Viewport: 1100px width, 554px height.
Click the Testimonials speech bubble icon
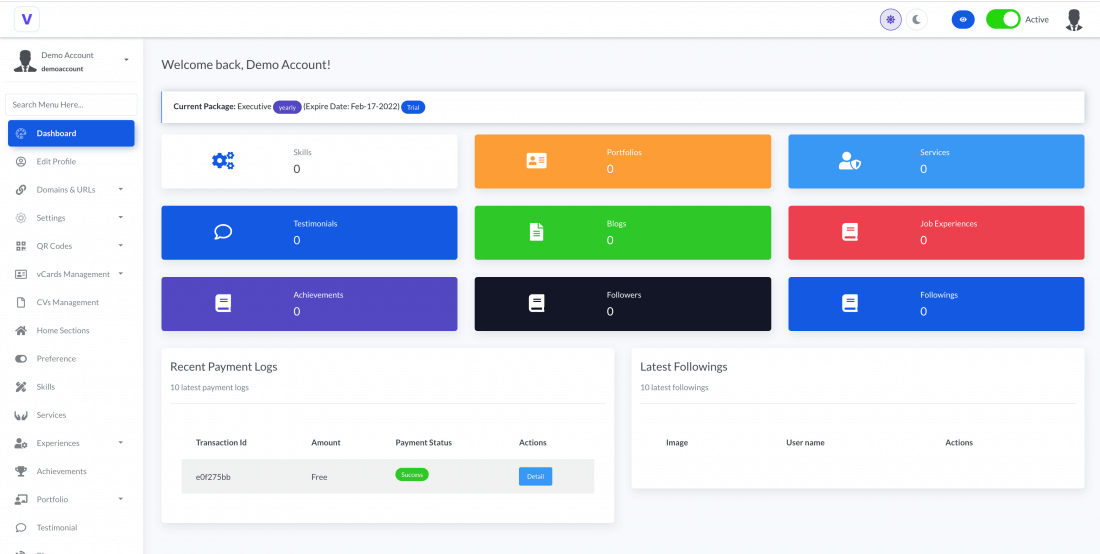pyautogui.click(x=223, y=232)
